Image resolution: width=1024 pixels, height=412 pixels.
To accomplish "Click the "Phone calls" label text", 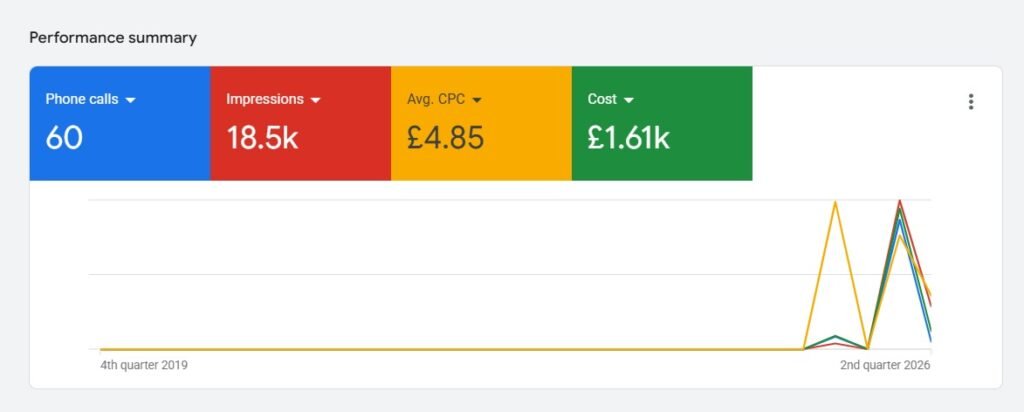I will [82, 100].
